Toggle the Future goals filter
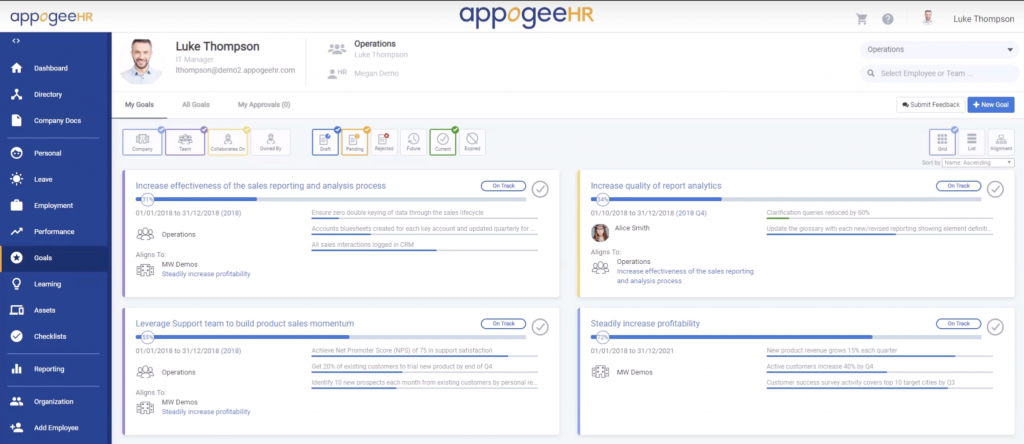 pos(413,142)
